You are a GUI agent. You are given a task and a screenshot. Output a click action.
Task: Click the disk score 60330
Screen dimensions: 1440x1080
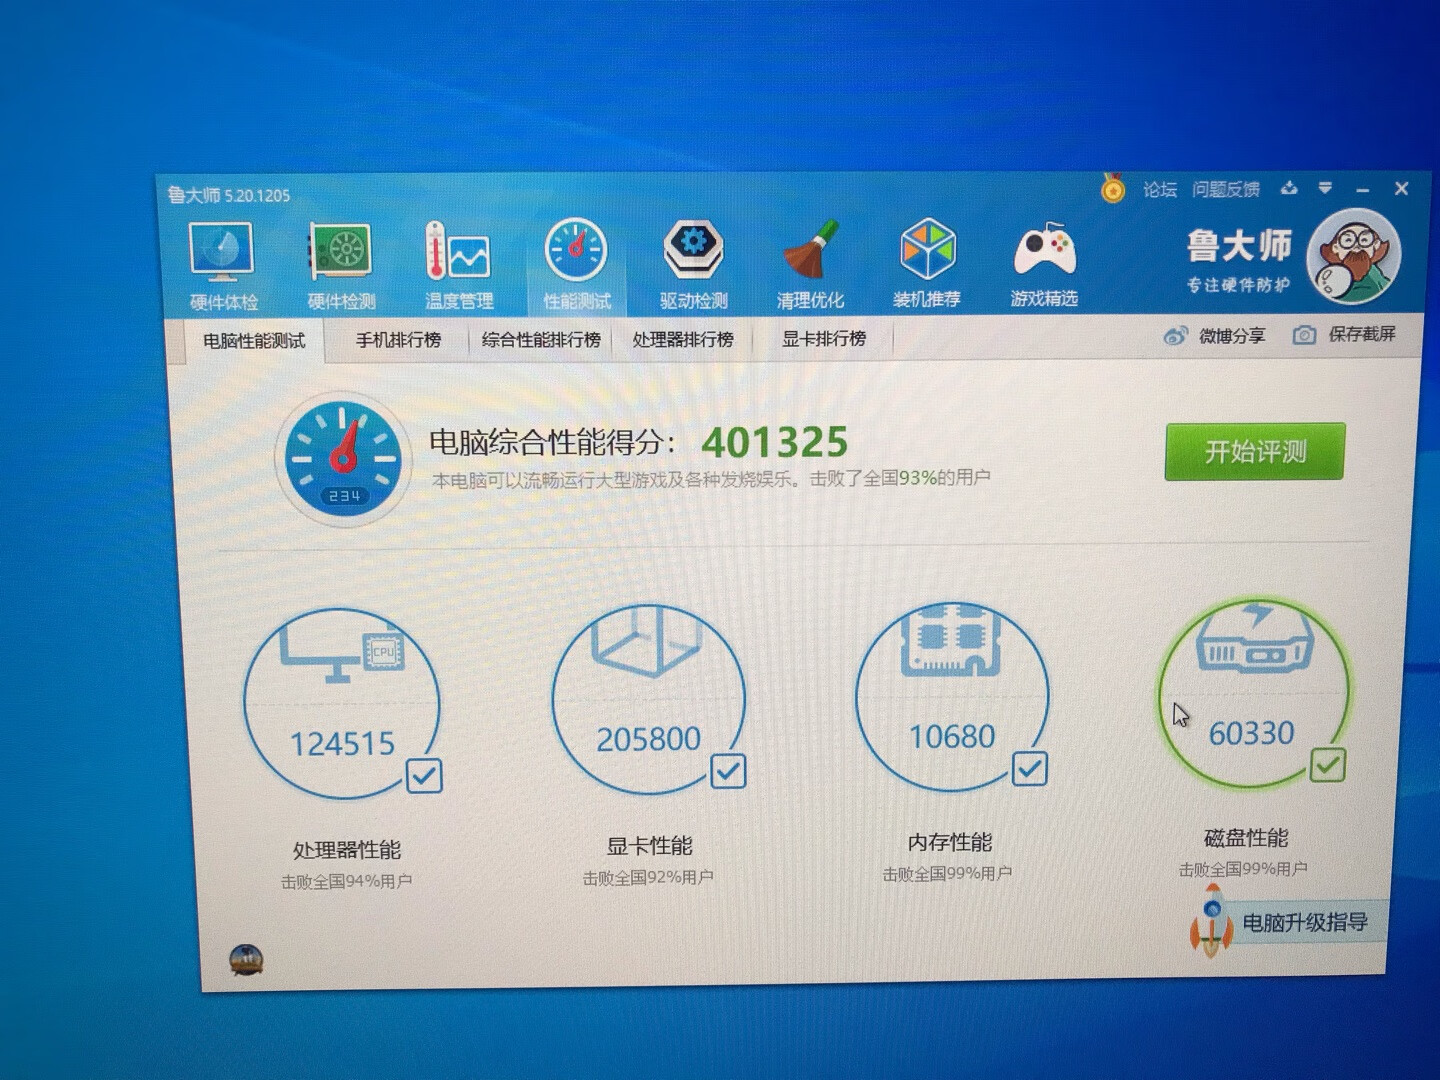point(1251,733)
